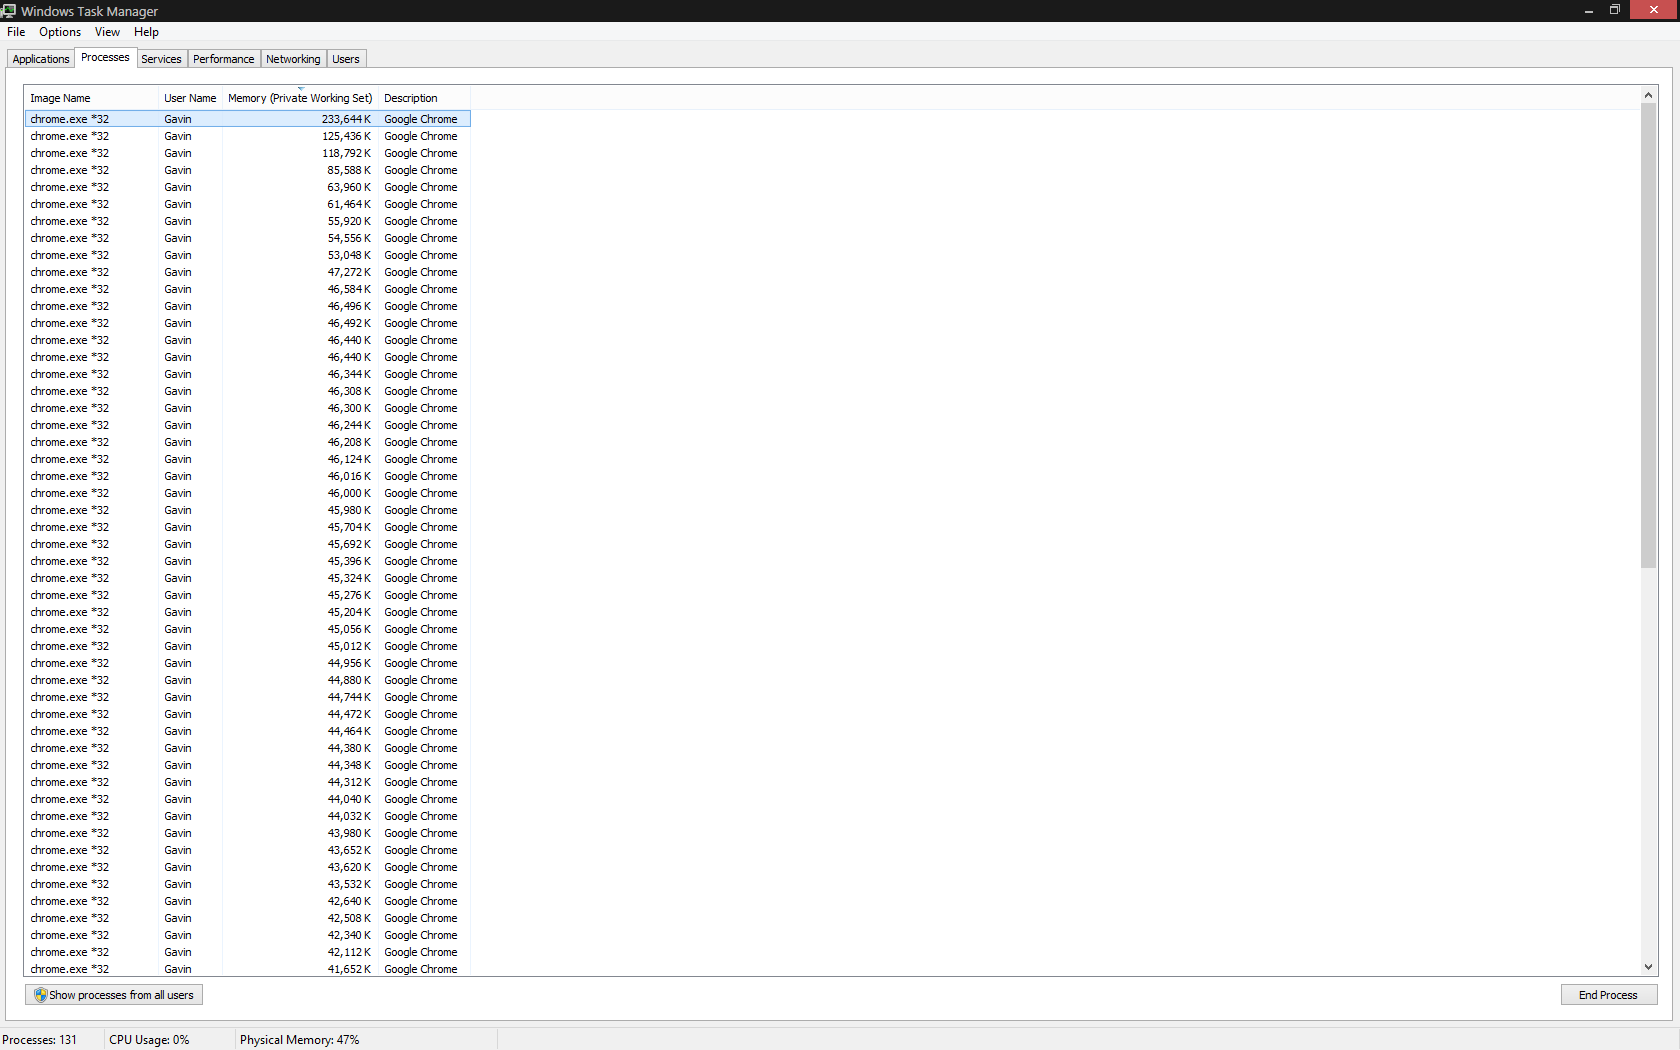This screenshot has width=1680, height=1050.
Task: Open the File menu
Action: click(16, 32)
